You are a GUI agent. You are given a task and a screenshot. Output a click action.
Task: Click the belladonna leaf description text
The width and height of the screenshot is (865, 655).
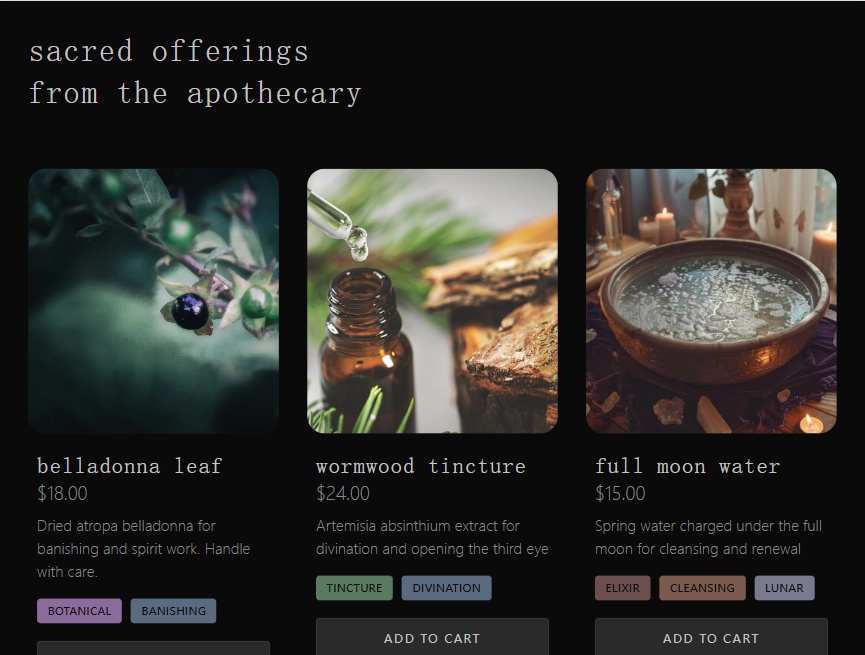(x=143, y=549)
